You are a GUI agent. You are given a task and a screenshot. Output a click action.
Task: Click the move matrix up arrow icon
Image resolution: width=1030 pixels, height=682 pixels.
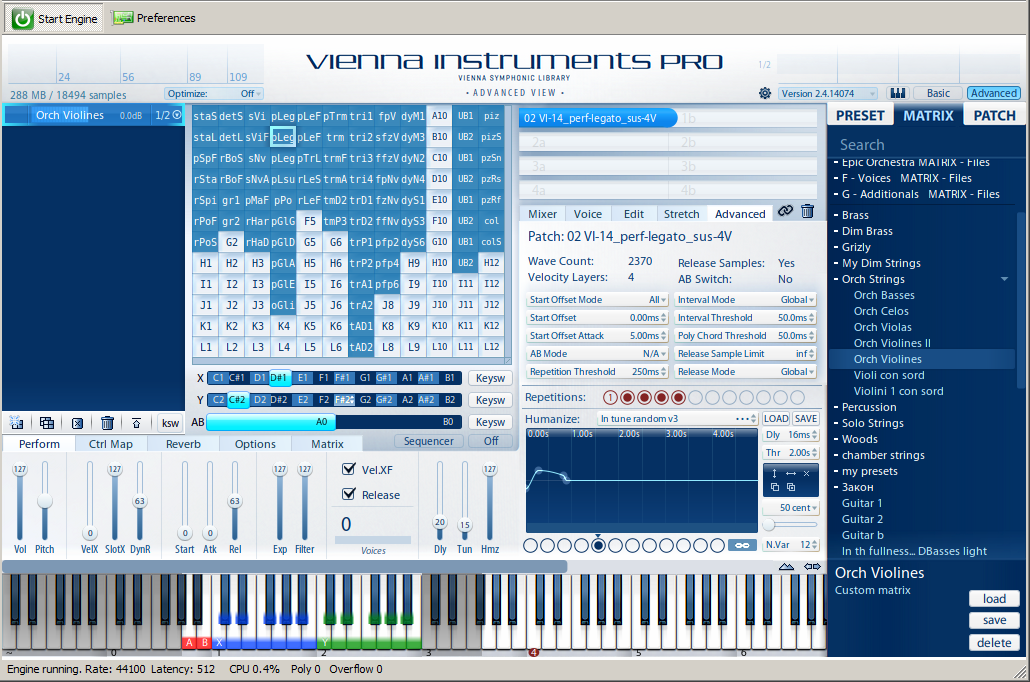click(x=136, y=423)
